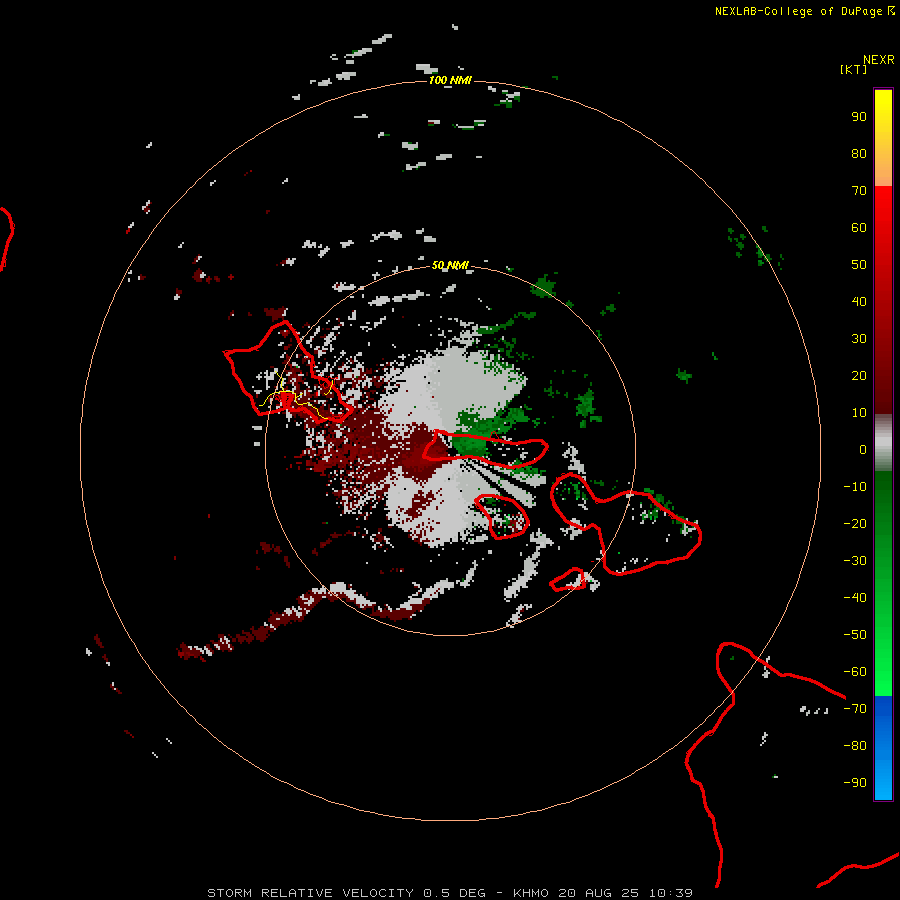Click the 90 value on the velocity scale
The width and height of the screenshot is (900, 900).
point(859,117)
